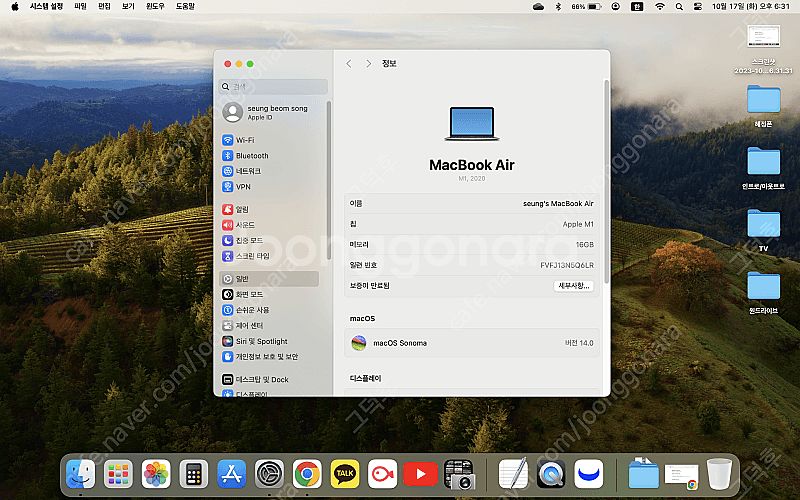This screenshot has height=500, width=800.
Task: Open the cloud status icon in menu bar
Action: [538, 7]
